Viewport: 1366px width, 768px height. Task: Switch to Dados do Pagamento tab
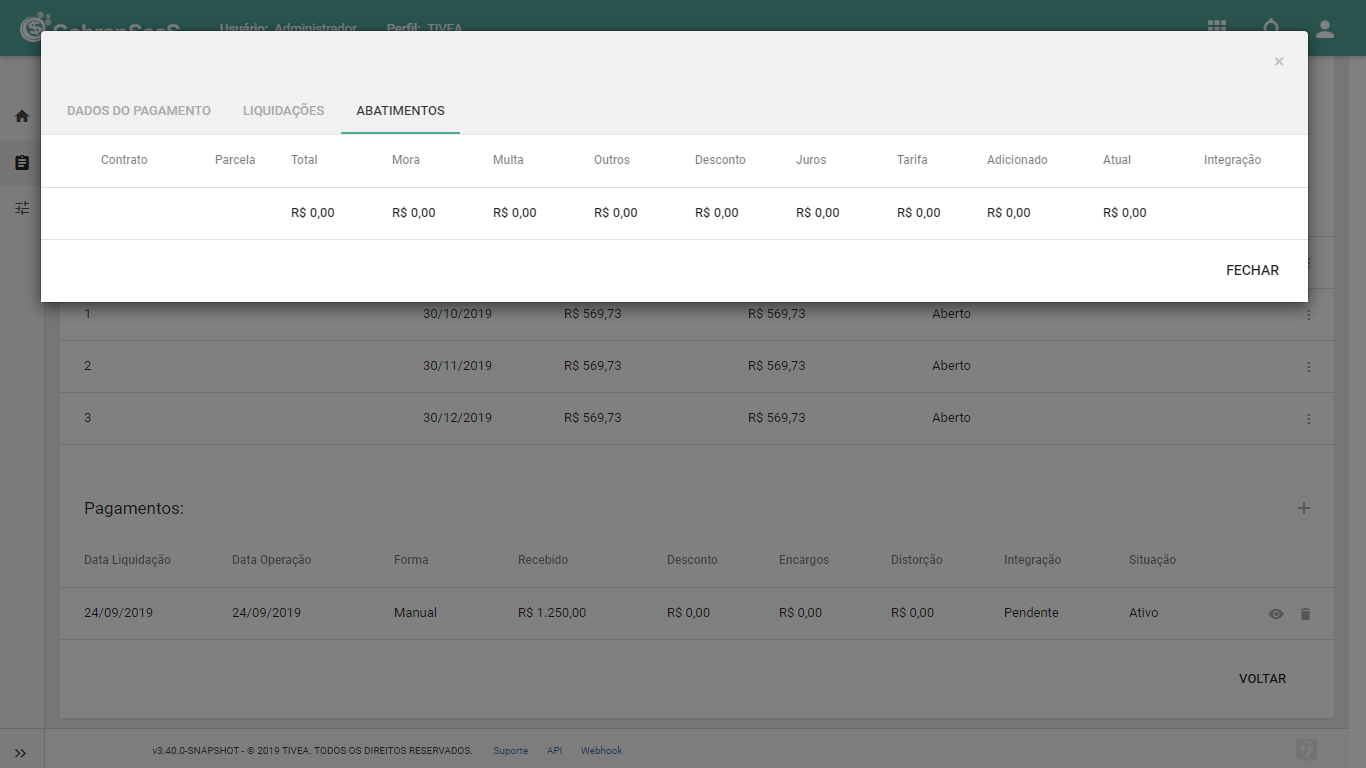[x=139, y=111]
